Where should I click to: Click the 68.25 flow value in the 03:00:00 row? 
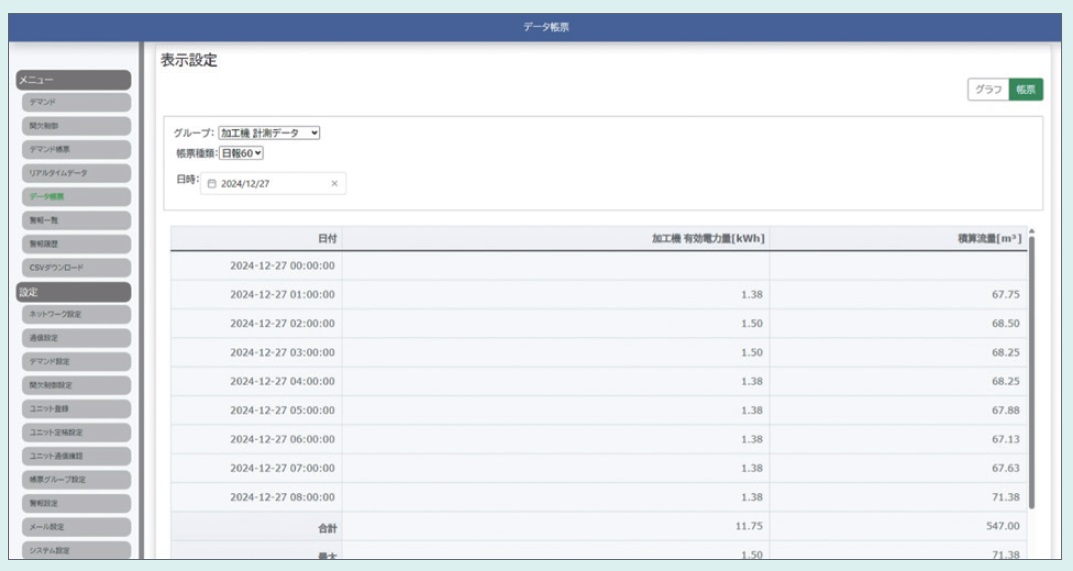pos(1006,353)
